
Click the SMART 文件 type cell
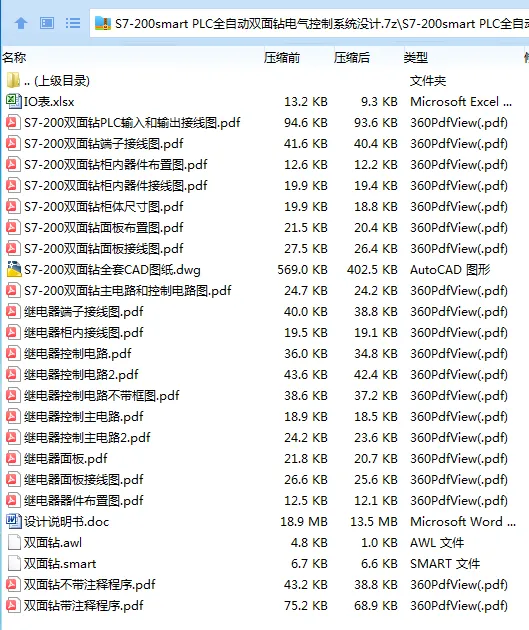pos(445,563)
